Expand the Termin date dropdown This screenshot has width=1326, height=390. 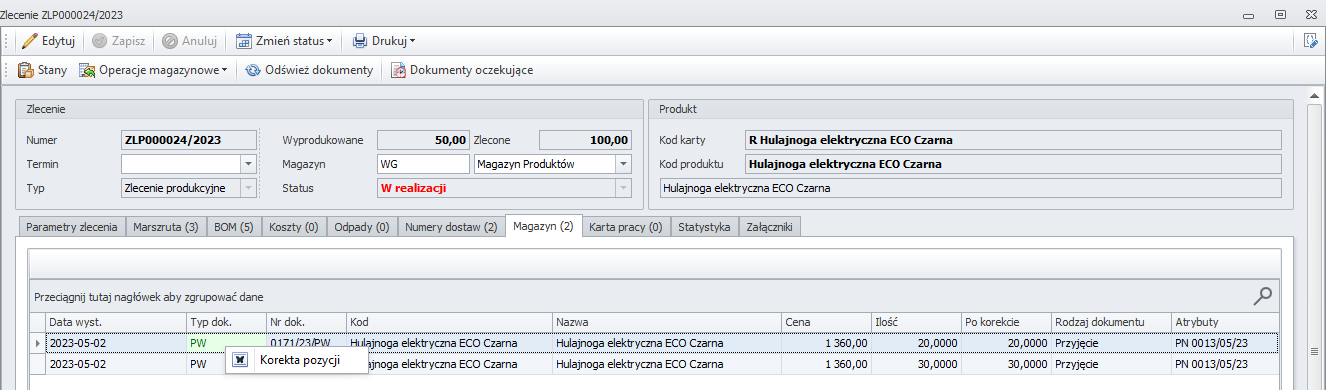pyautogui.click(x=248, y=163)
